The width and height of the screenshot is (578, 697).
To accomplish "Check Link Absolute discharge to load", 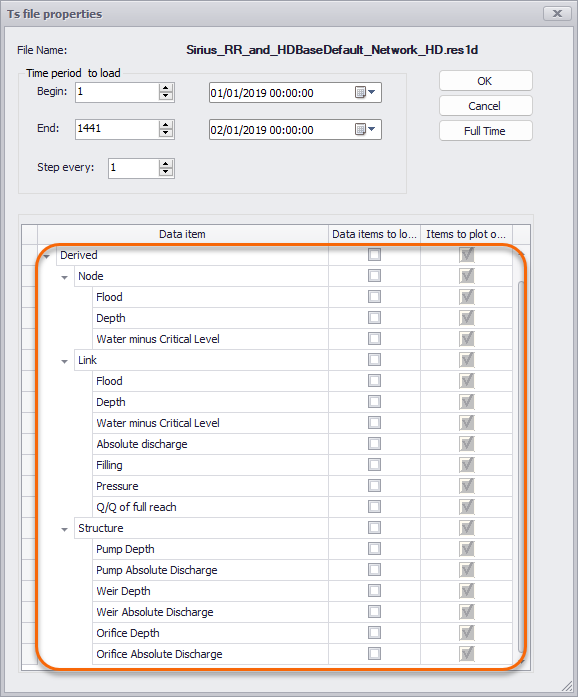I will tap(374, 444).
